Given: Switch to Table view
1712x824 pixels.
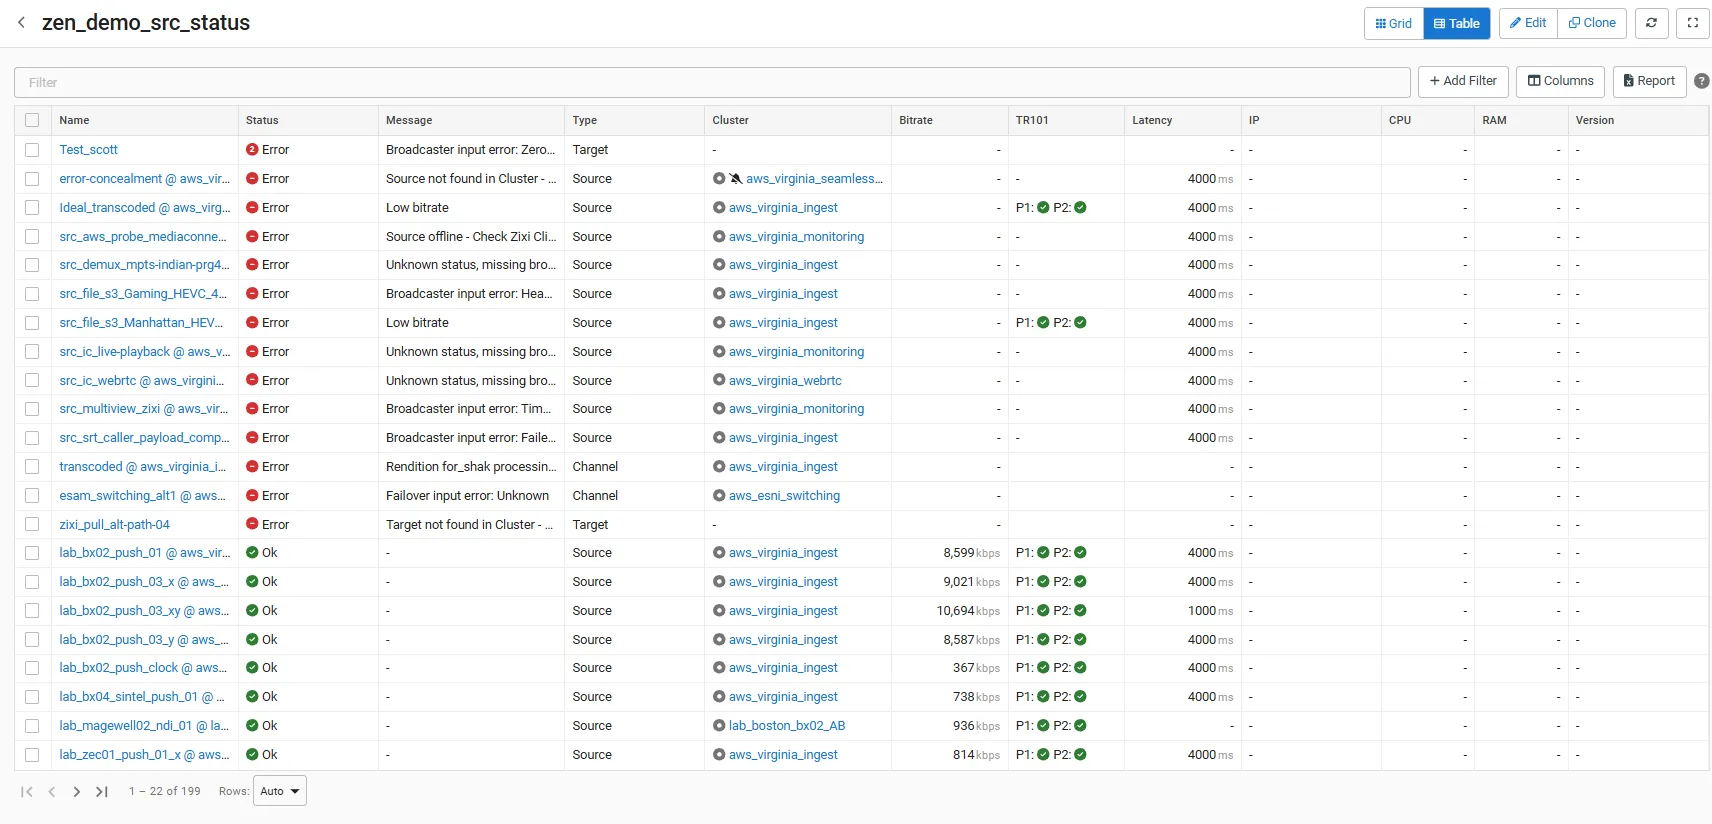Looking at the screenshot, I should point(1457,23).
